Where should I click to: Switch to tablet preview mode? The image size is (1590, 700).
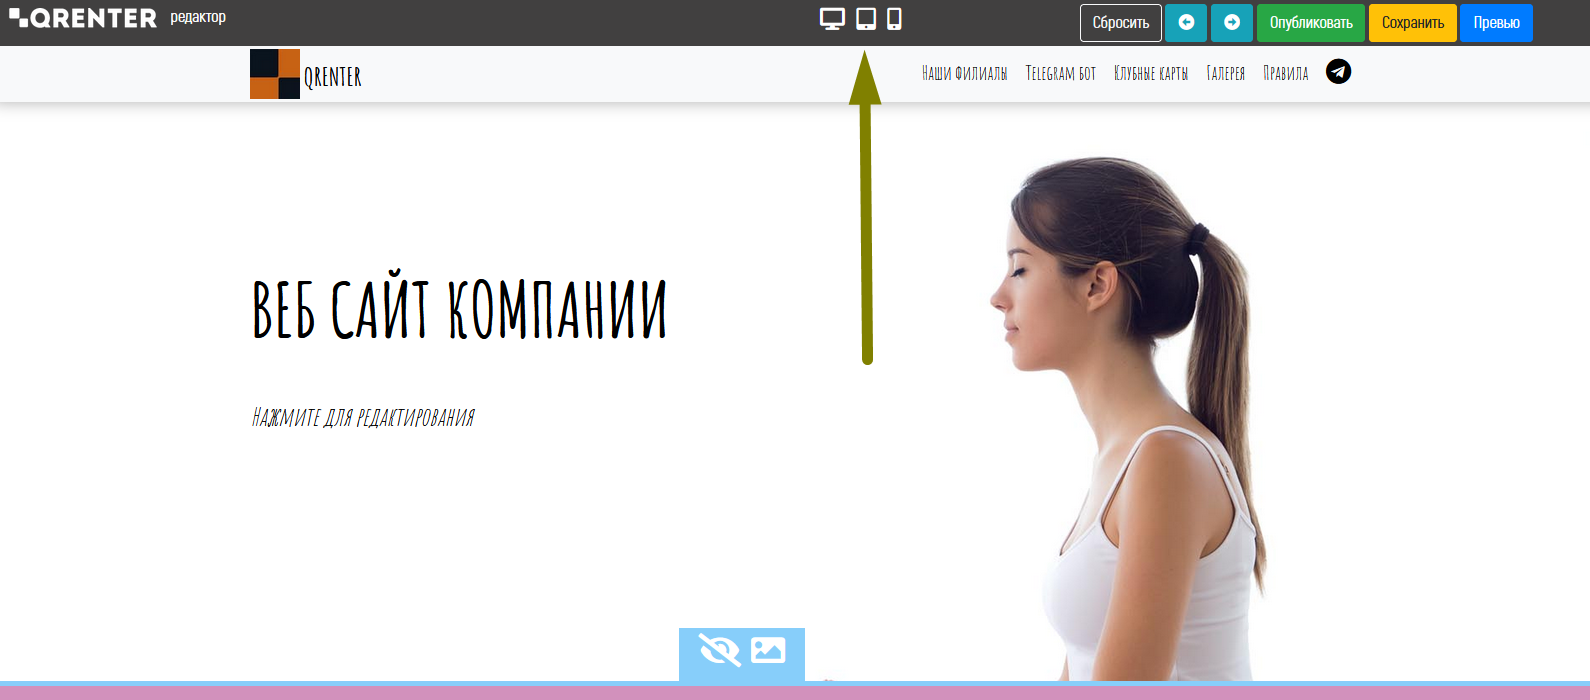point(866,19)
